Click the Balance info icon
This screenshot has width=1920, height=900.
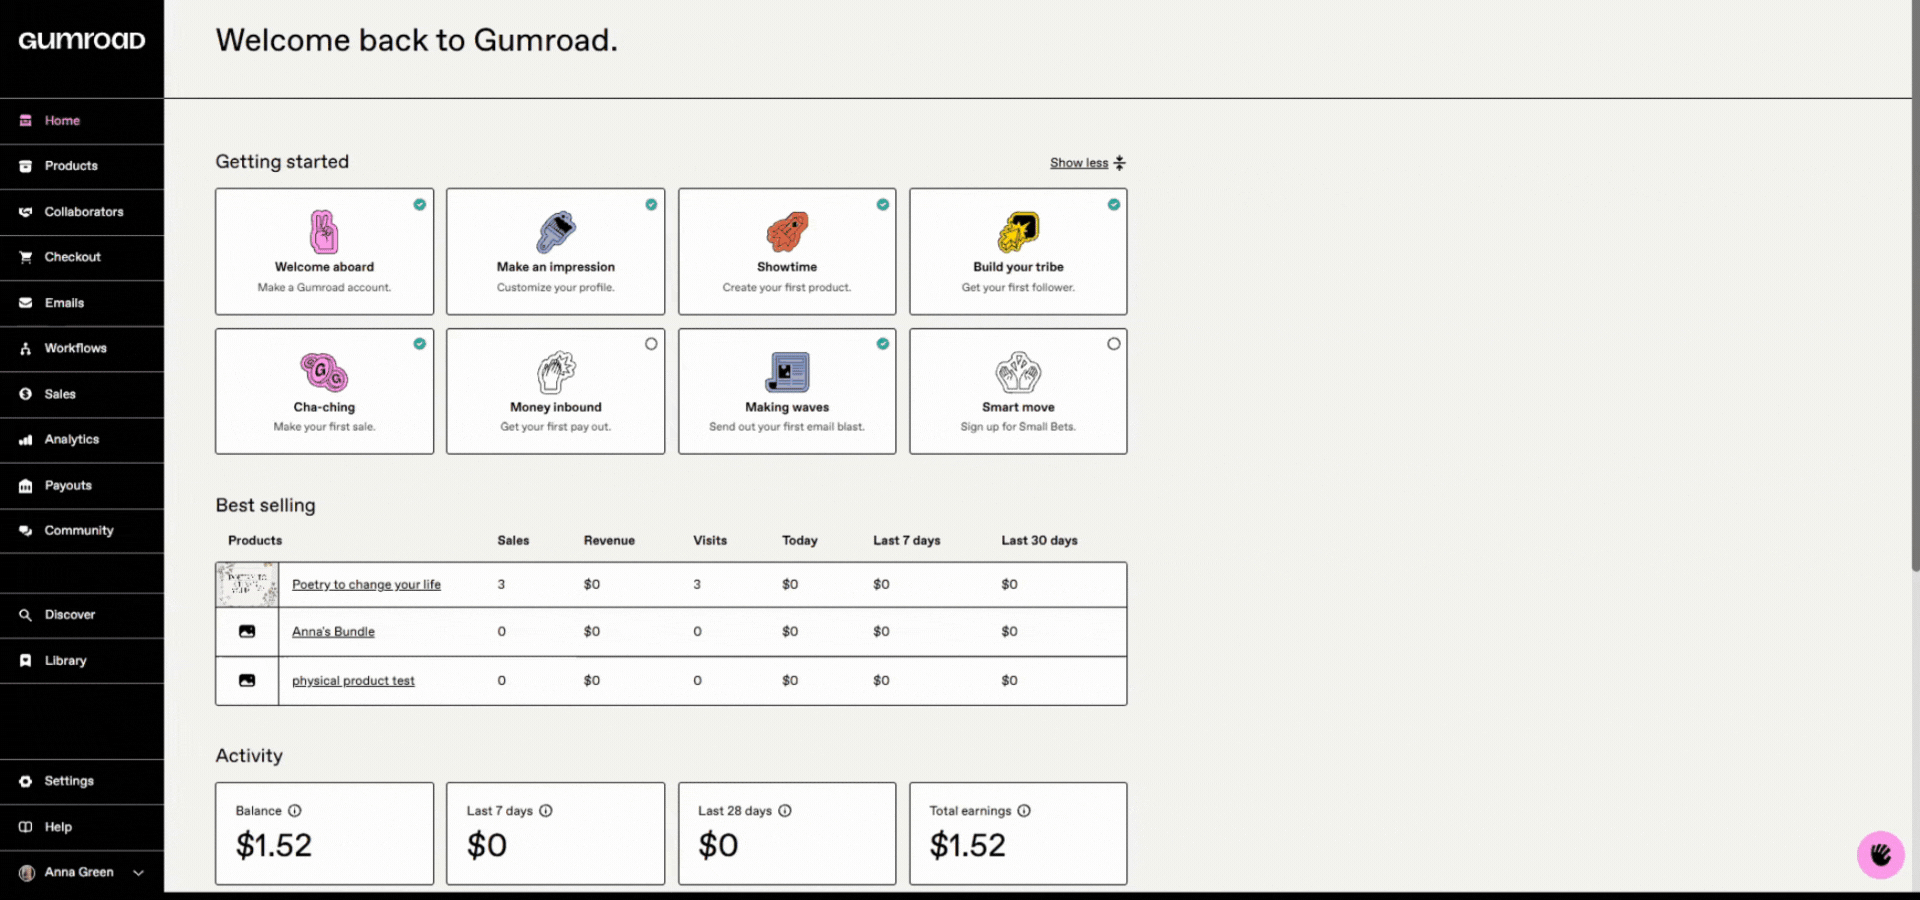pos(295,811)
